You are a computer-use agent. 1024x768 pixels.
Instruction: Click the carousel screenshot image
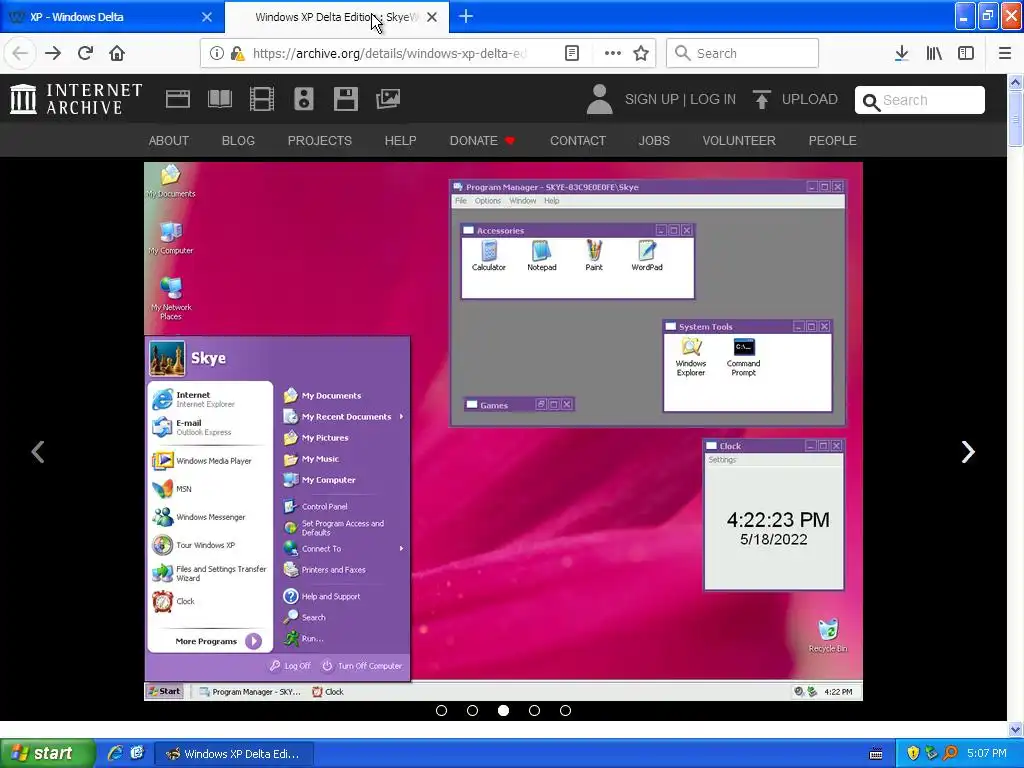(504, 431)
